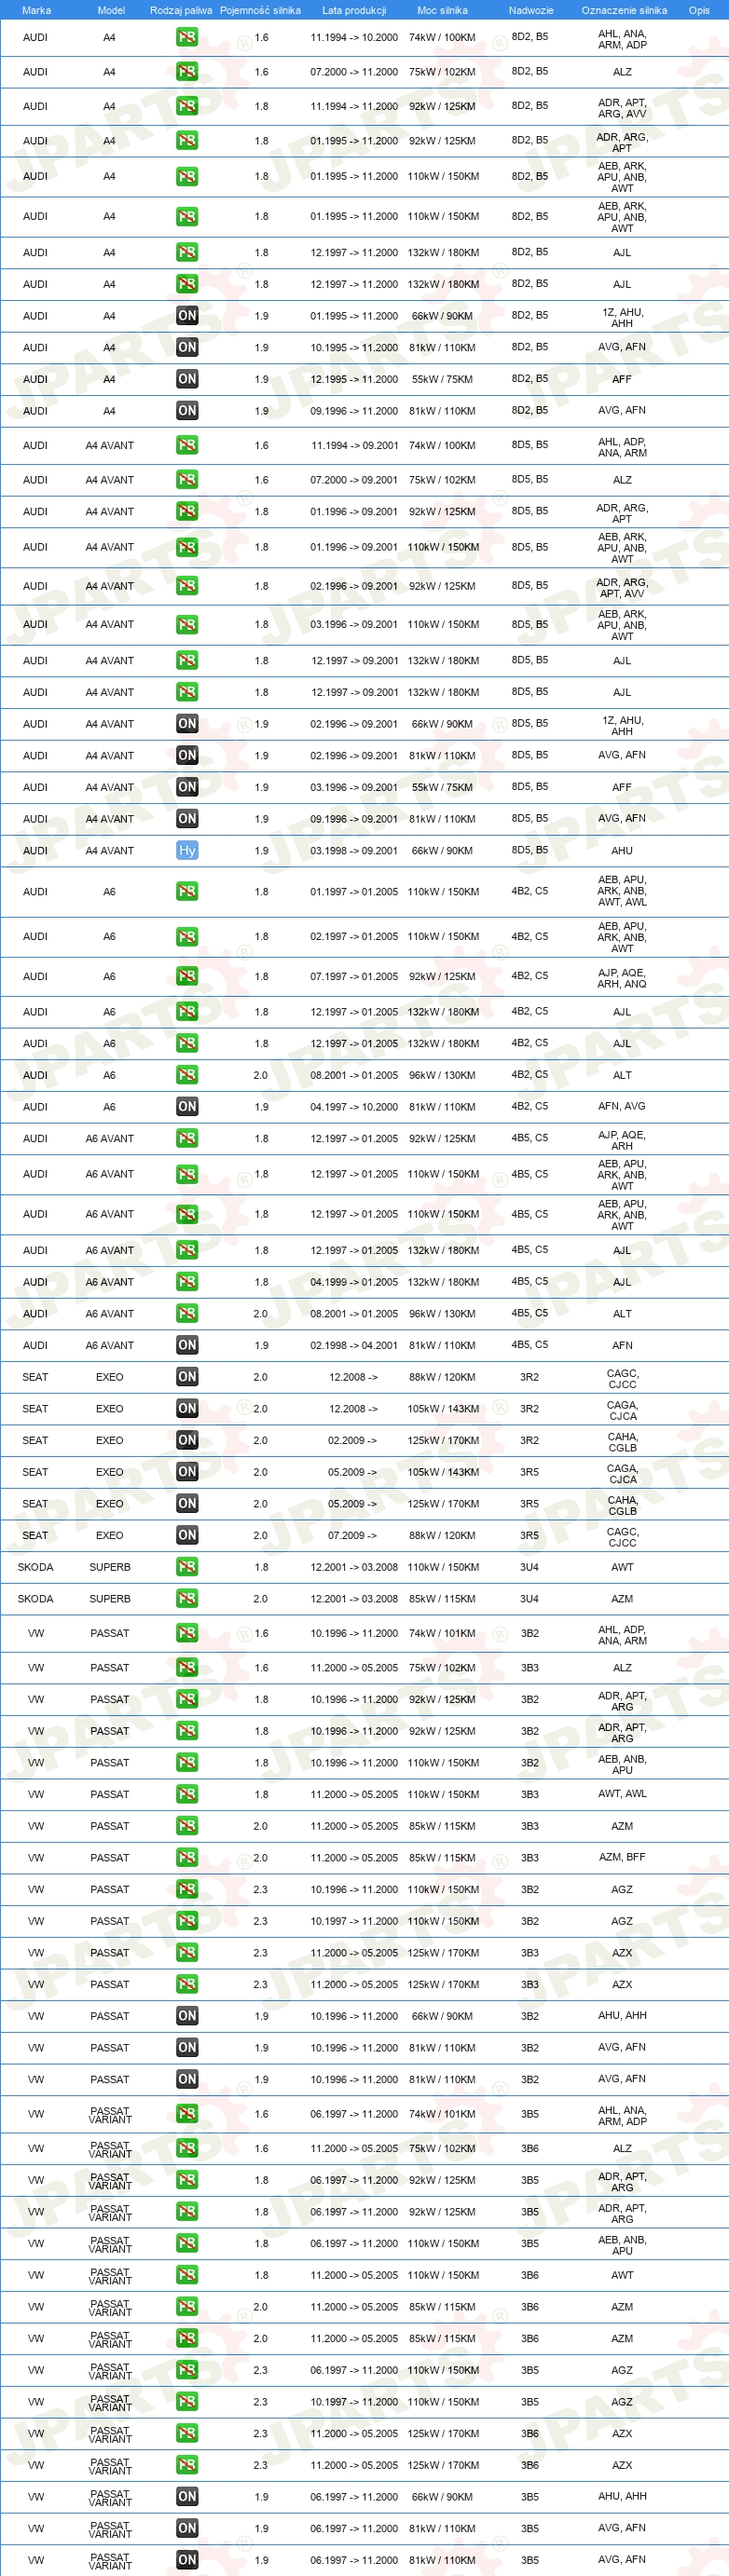
Task: Click ON diesel icon in Audi A6 1.9 AFN, AVG row
Action: click(187, 1106)
